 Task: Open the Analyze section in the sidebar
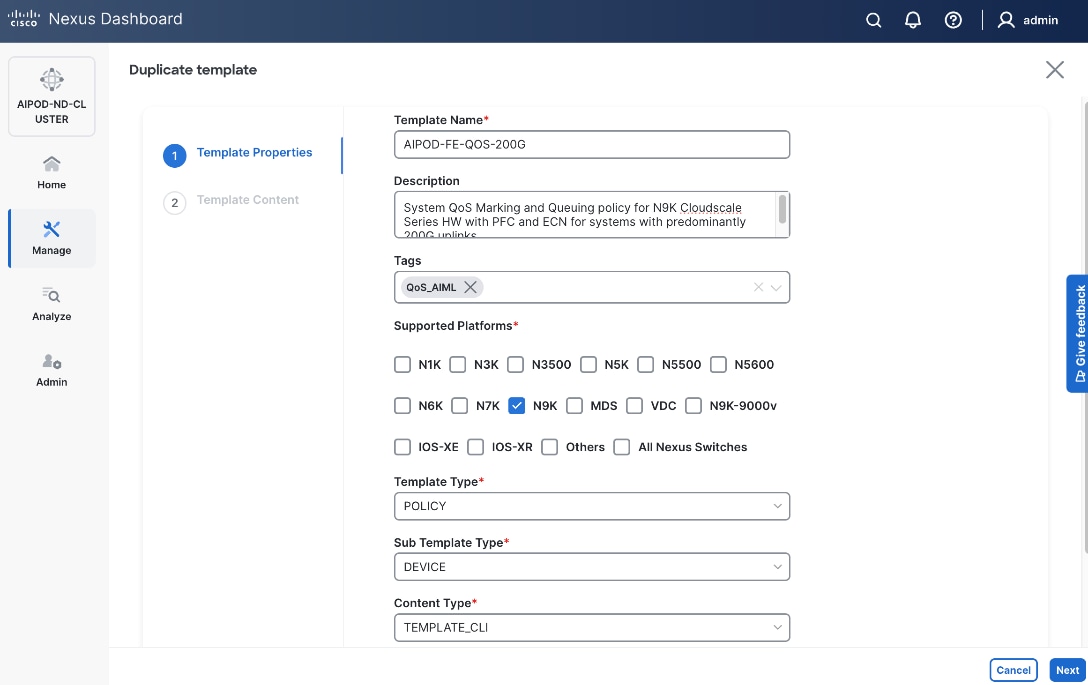[51, 304]
